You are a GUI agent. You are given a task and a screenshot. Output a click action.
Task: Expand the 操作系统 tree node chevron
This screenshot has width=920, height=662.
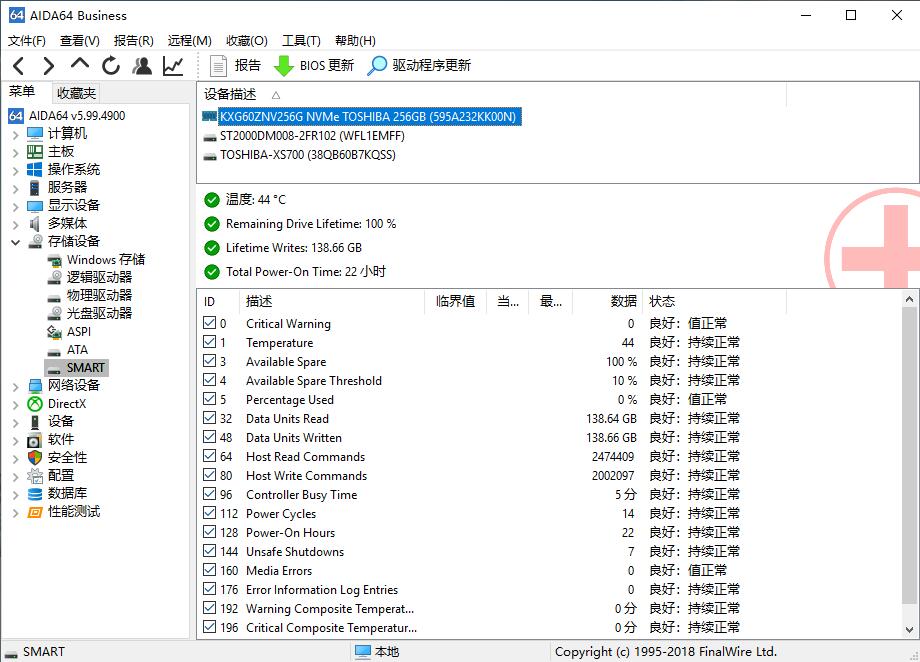tap(16, 171)
